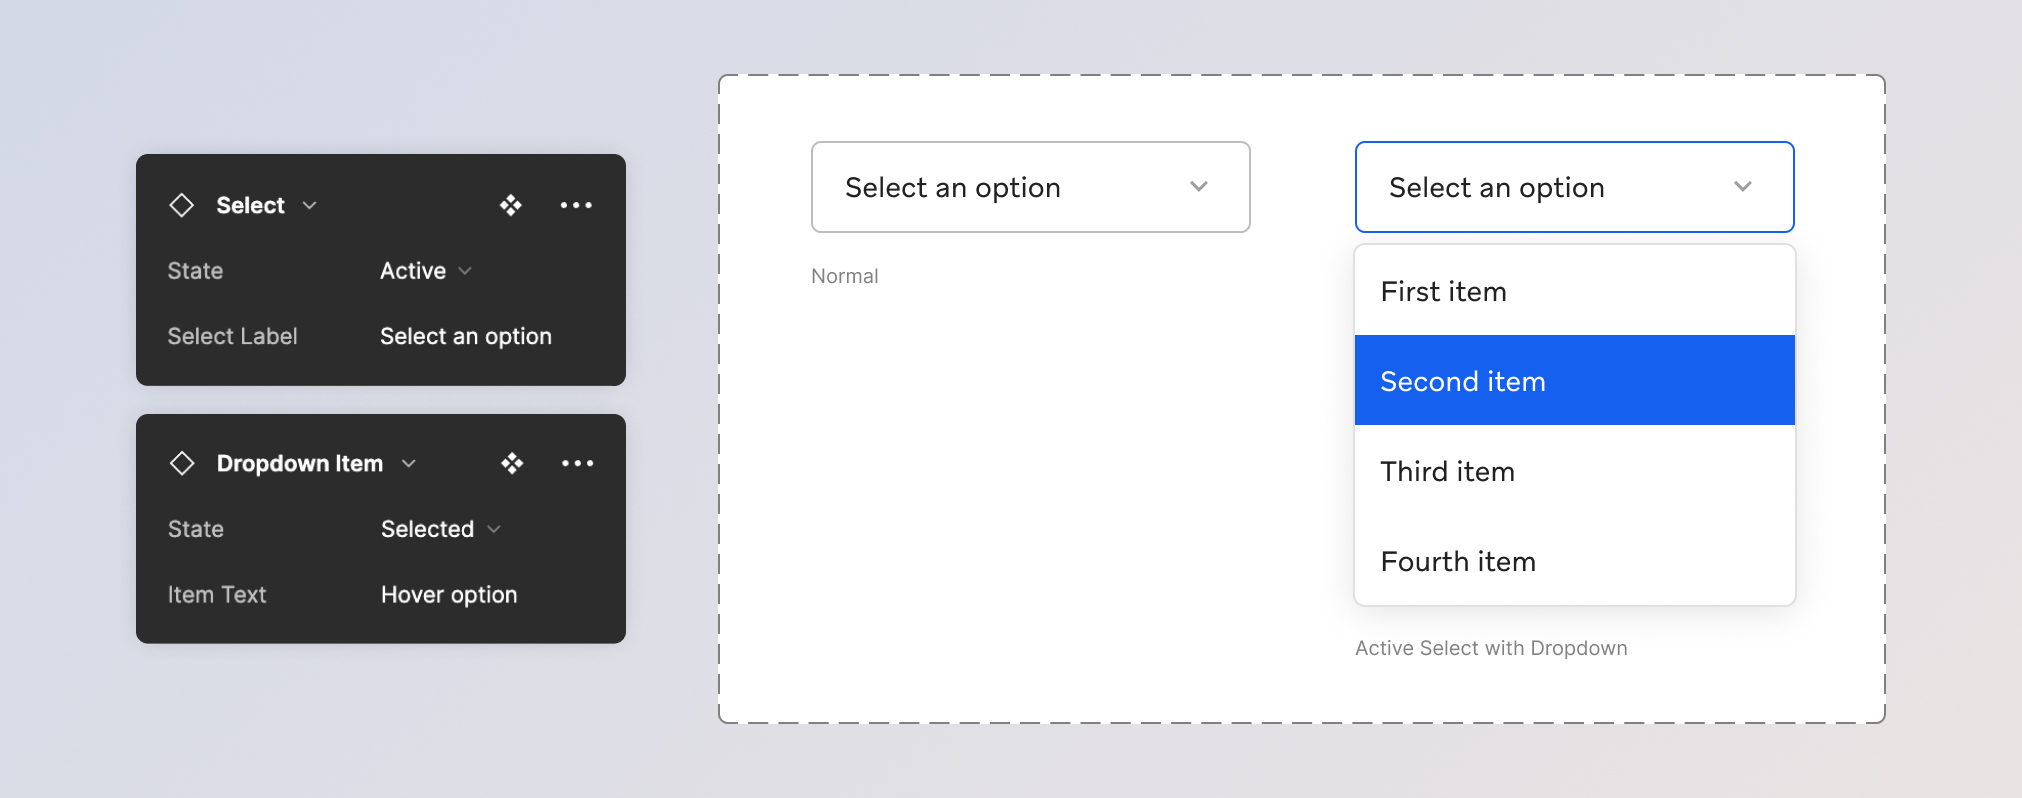Click the diamond component icon beside Dropdown Item
Screen dimensions: 2022x798
(x=182, y=463)
